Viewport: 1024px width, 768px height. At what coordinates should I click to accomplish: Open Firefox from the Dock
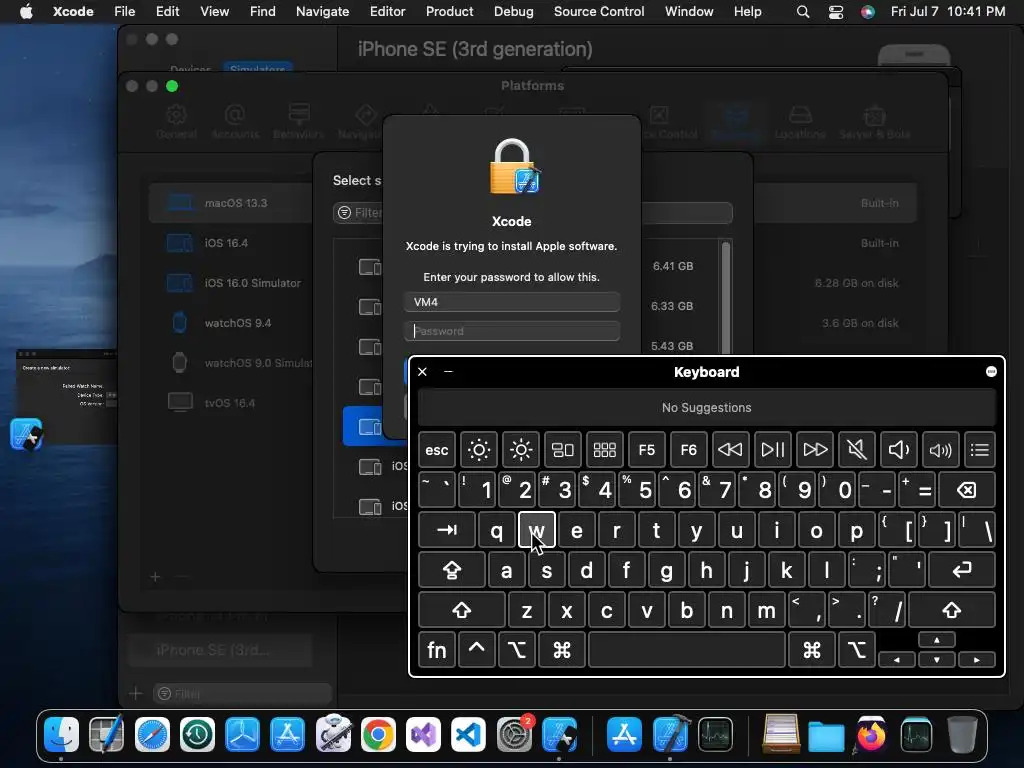tap(871, 735)
